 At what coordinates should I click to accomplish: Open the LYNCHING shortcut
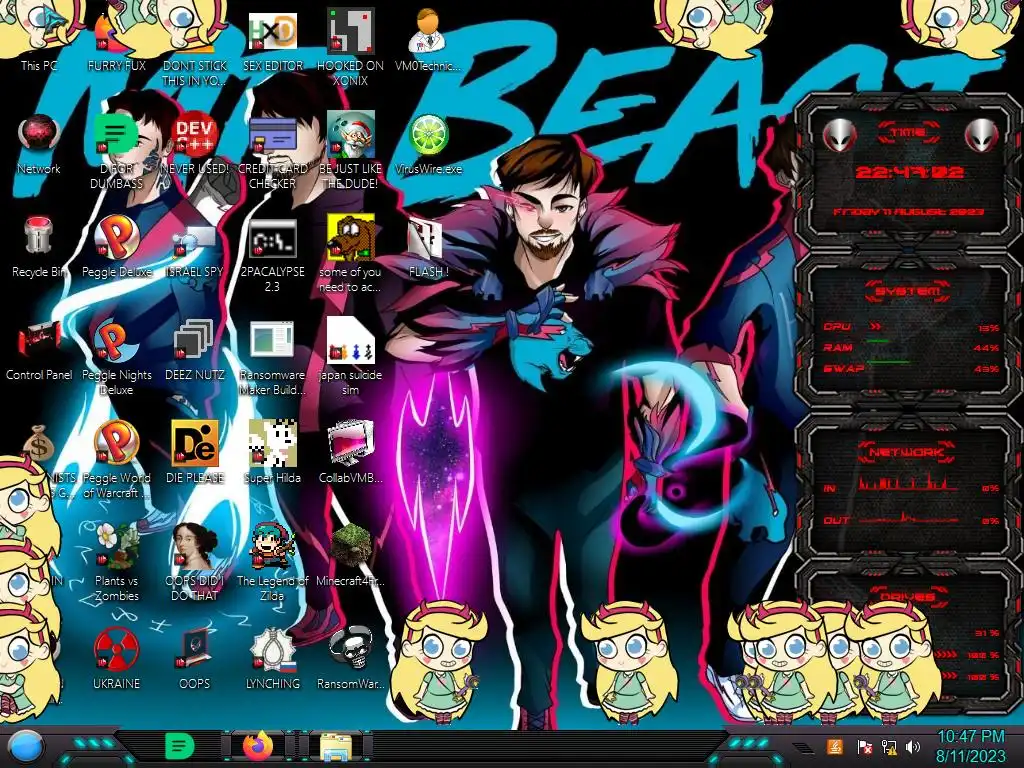click(272, 658)
